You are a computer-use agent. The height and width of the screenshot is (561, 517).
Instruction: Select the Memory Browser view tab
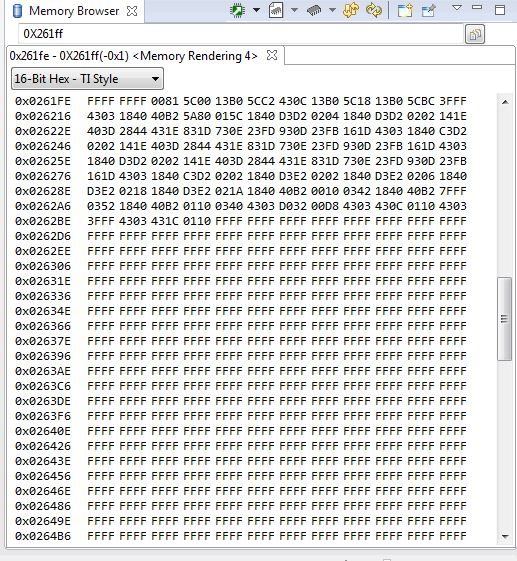[x=74, y=11]
